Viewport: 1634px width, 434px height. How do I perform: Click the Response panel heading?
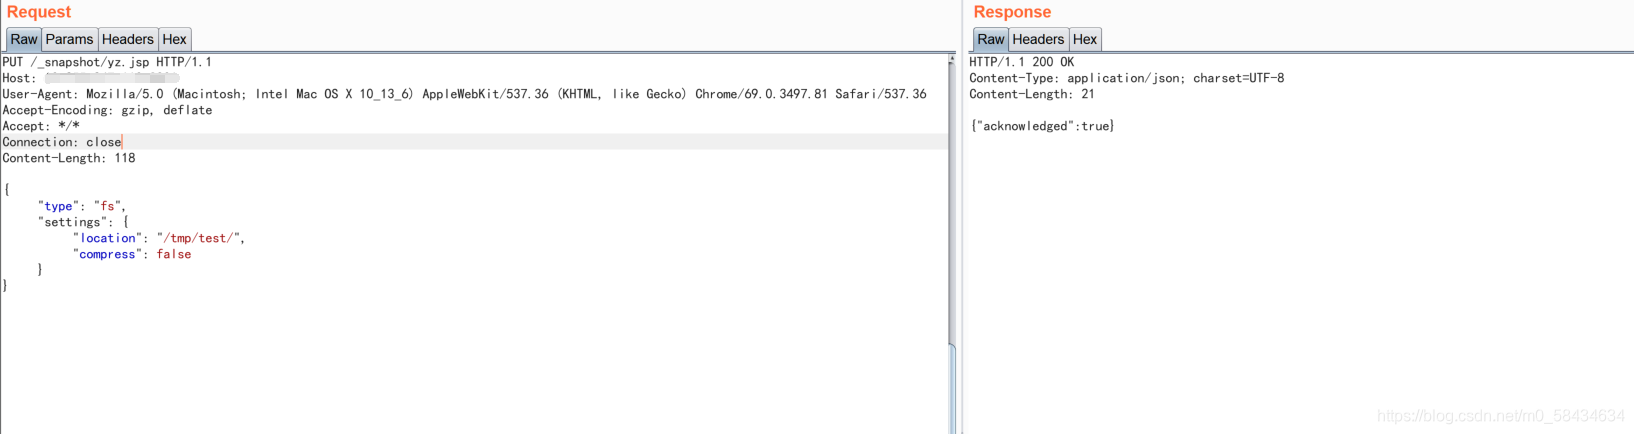(1012, 12)
